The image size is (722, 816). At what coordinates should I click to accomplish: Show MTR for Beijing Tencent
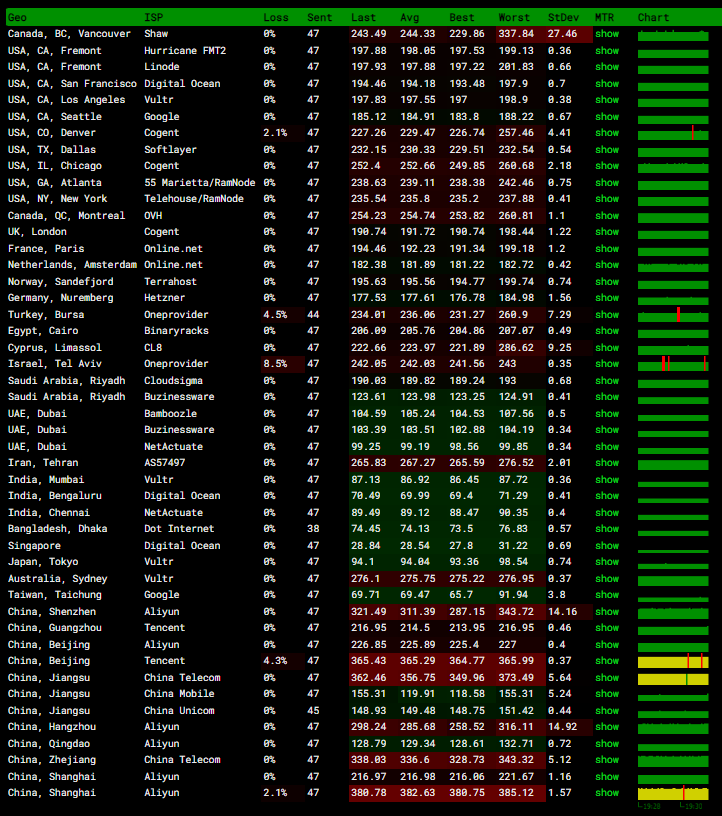point(607,660)
